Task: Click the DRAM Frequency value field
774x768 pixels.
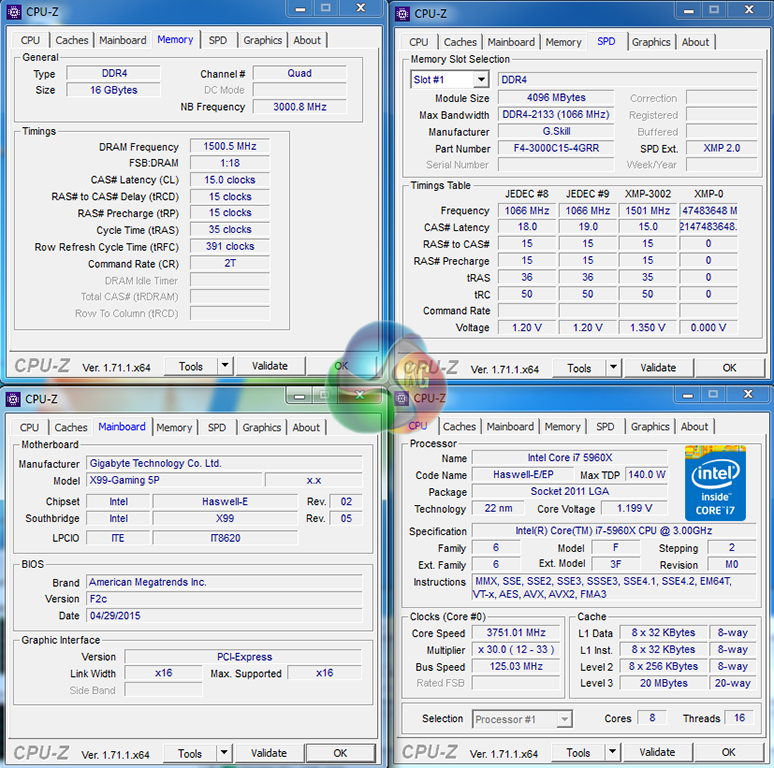Action: pyautogui.click(x=229, y=147)
